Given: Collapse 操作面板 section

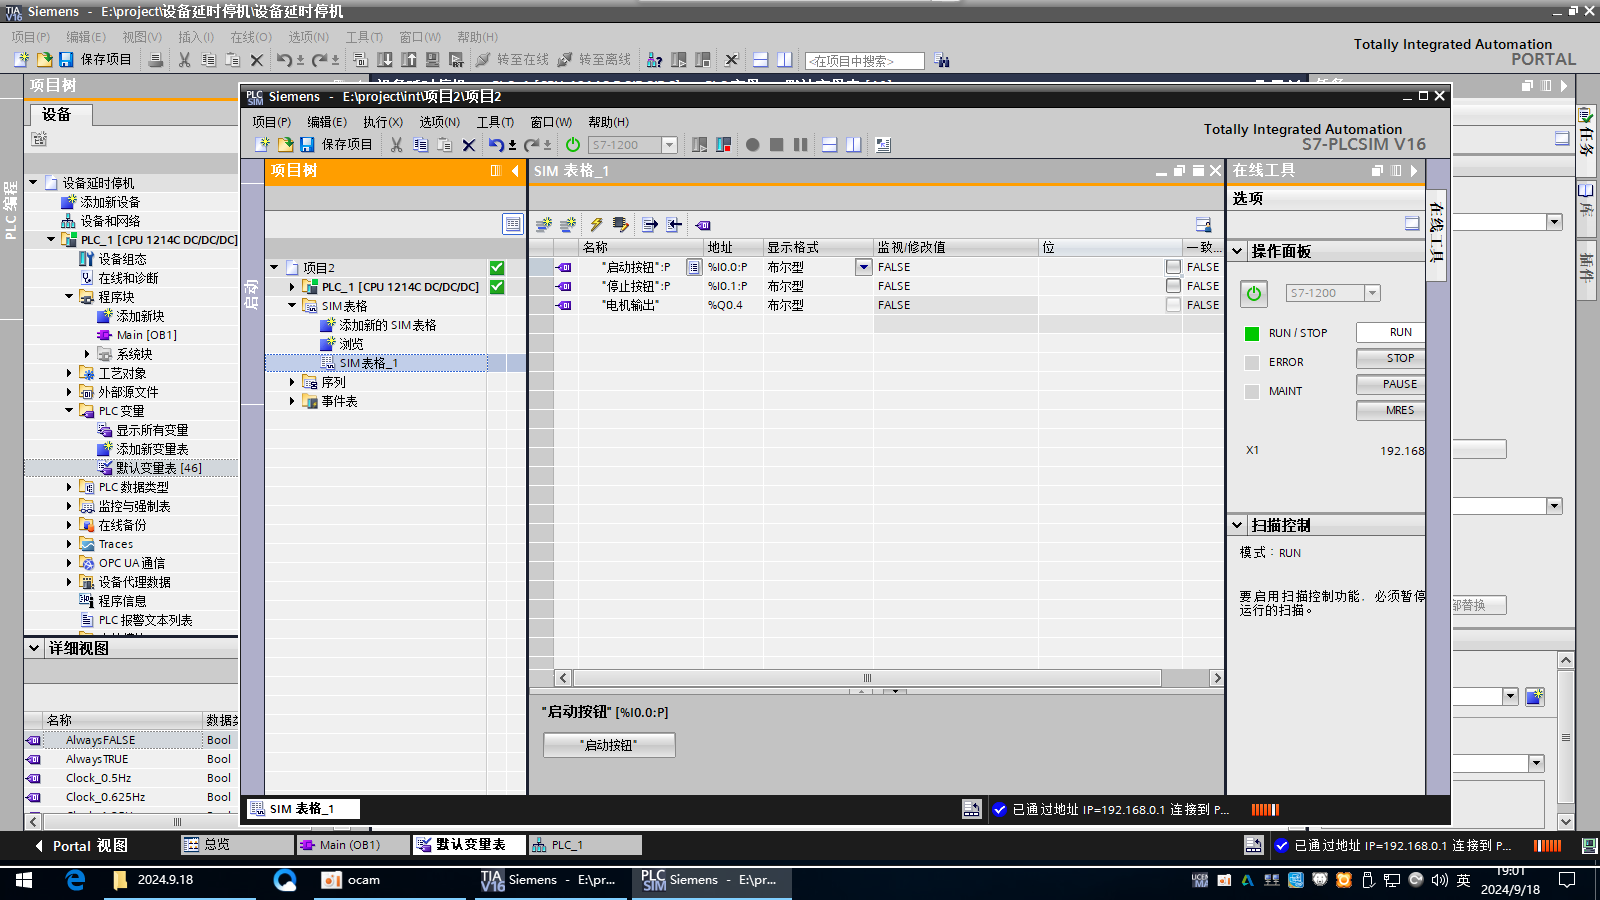Looking at the screenshot, I should 1238,251.
